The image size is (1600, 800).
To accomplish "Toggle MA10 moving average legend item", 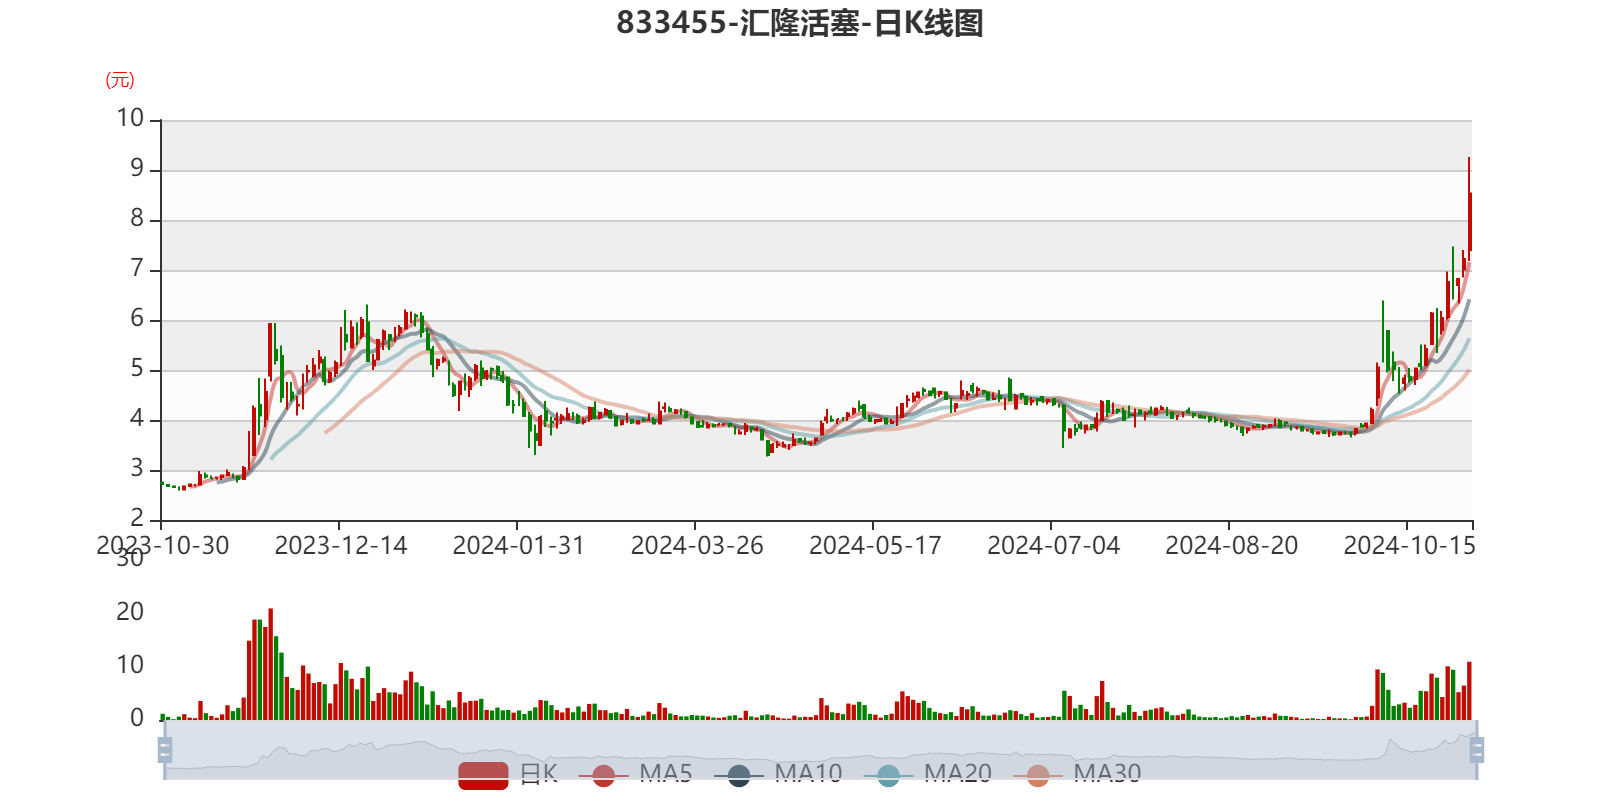I will coord(778,774).
